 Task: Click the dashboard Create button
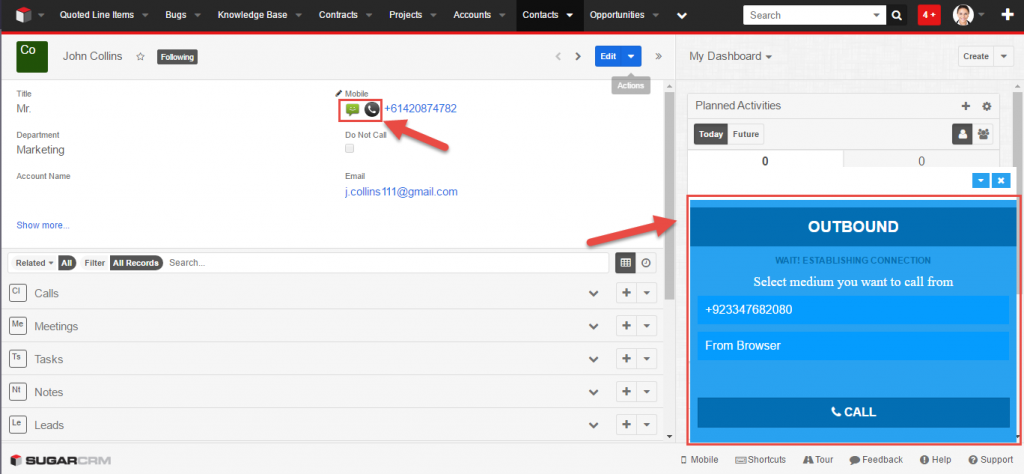[x=976, y=56]
